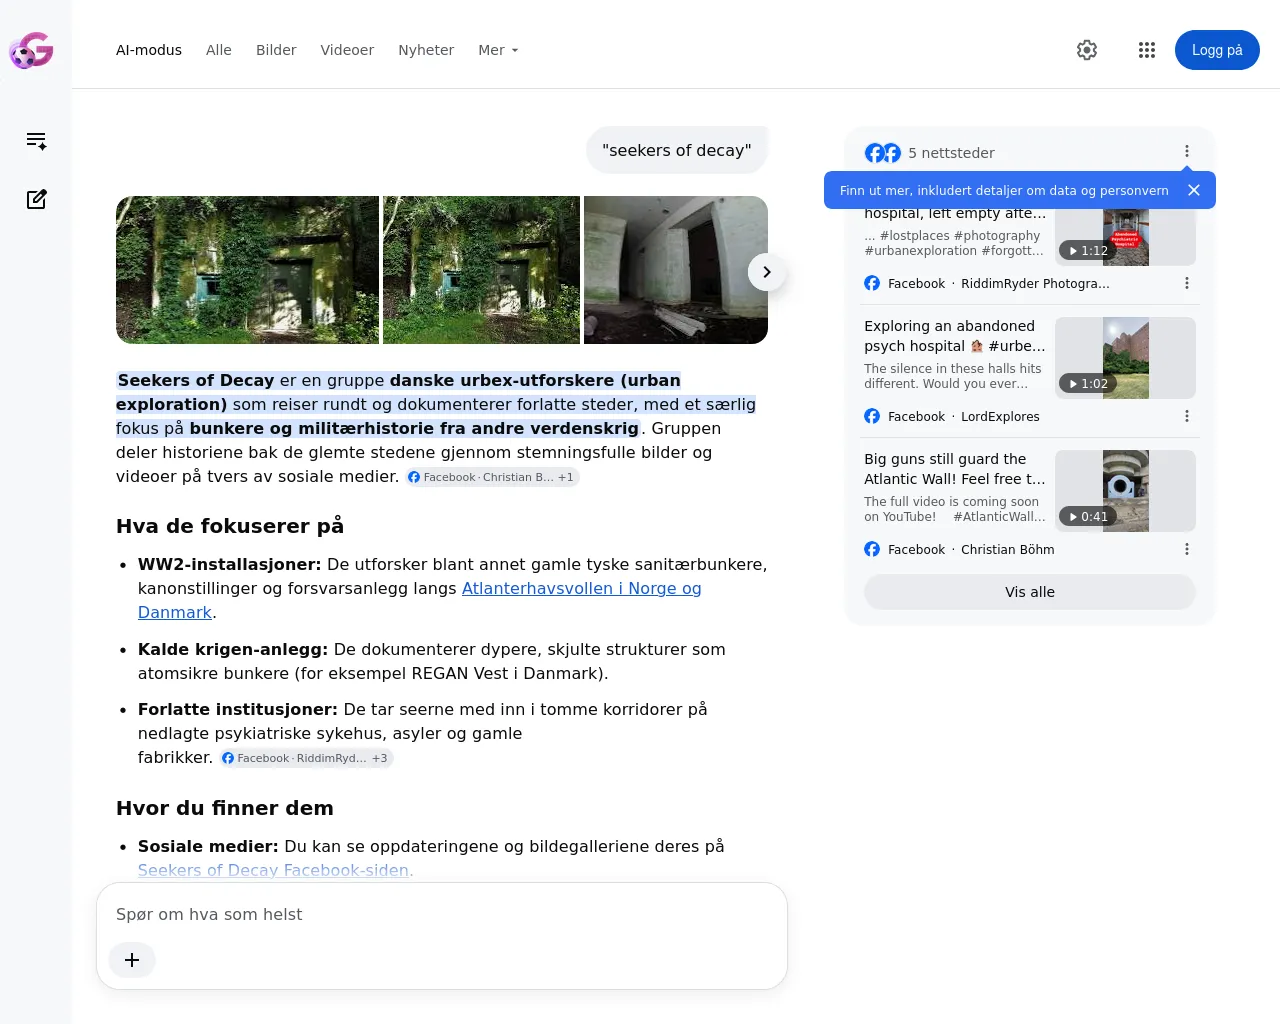1280x1024 pixels.
Task: Open the settings gear icon
Action: click(x=1087, y=50)
